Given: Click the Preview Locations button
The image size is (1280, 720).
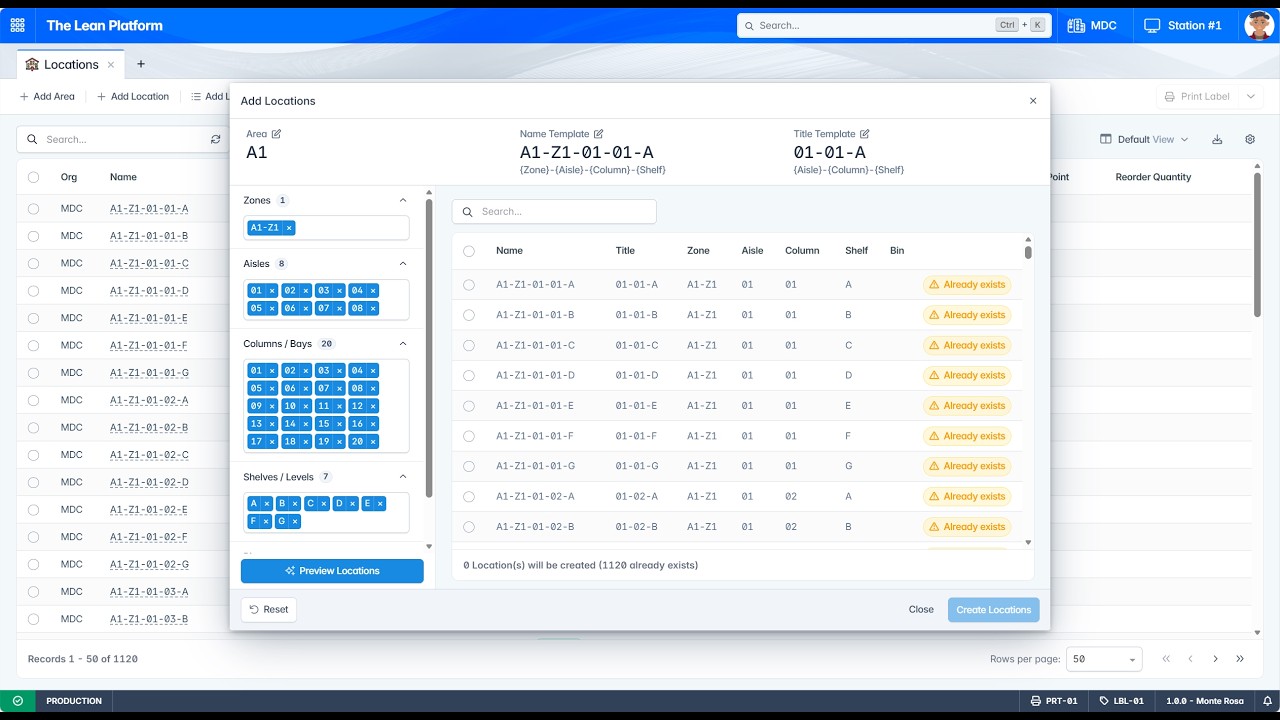Looking at the screenshot, I should (x=332, y=571).
